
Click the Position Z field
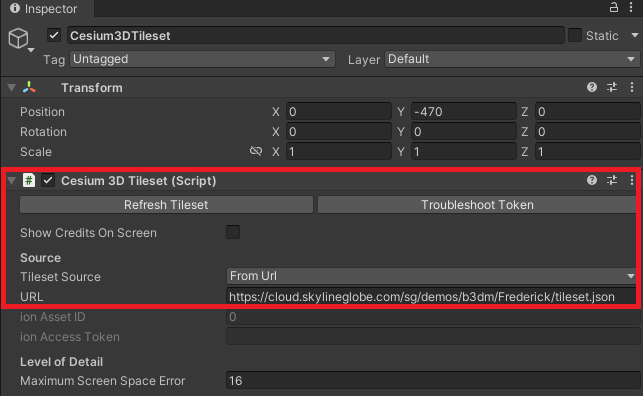(x=587, y=112)
